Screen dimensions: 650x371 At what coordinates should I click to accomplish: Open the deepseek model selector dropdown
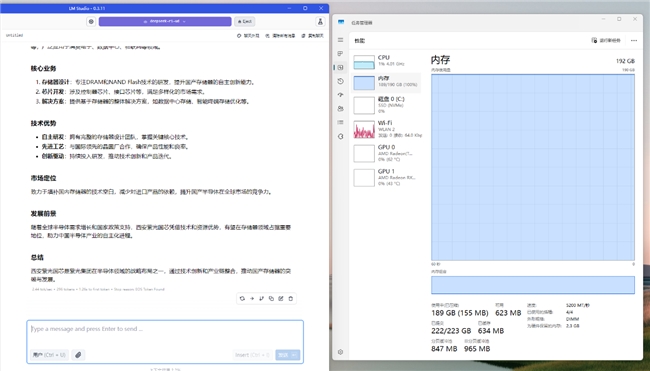(x=165, y=22)
